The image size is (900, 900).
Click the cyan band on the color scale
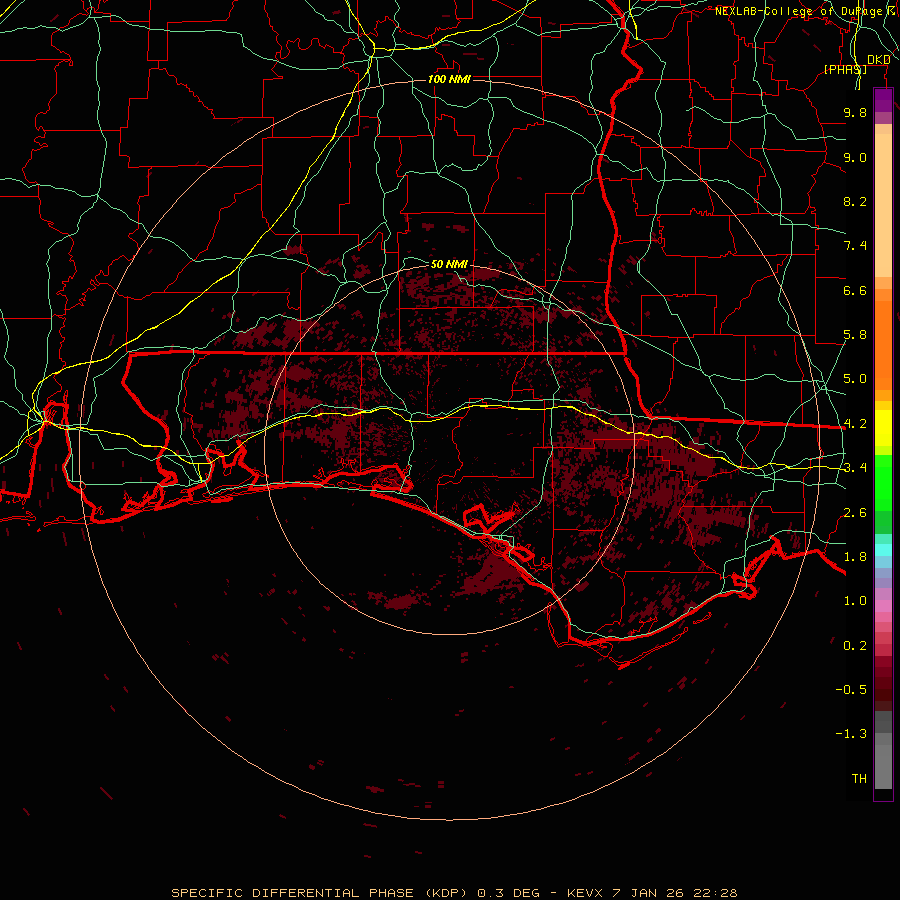[883, 550]
